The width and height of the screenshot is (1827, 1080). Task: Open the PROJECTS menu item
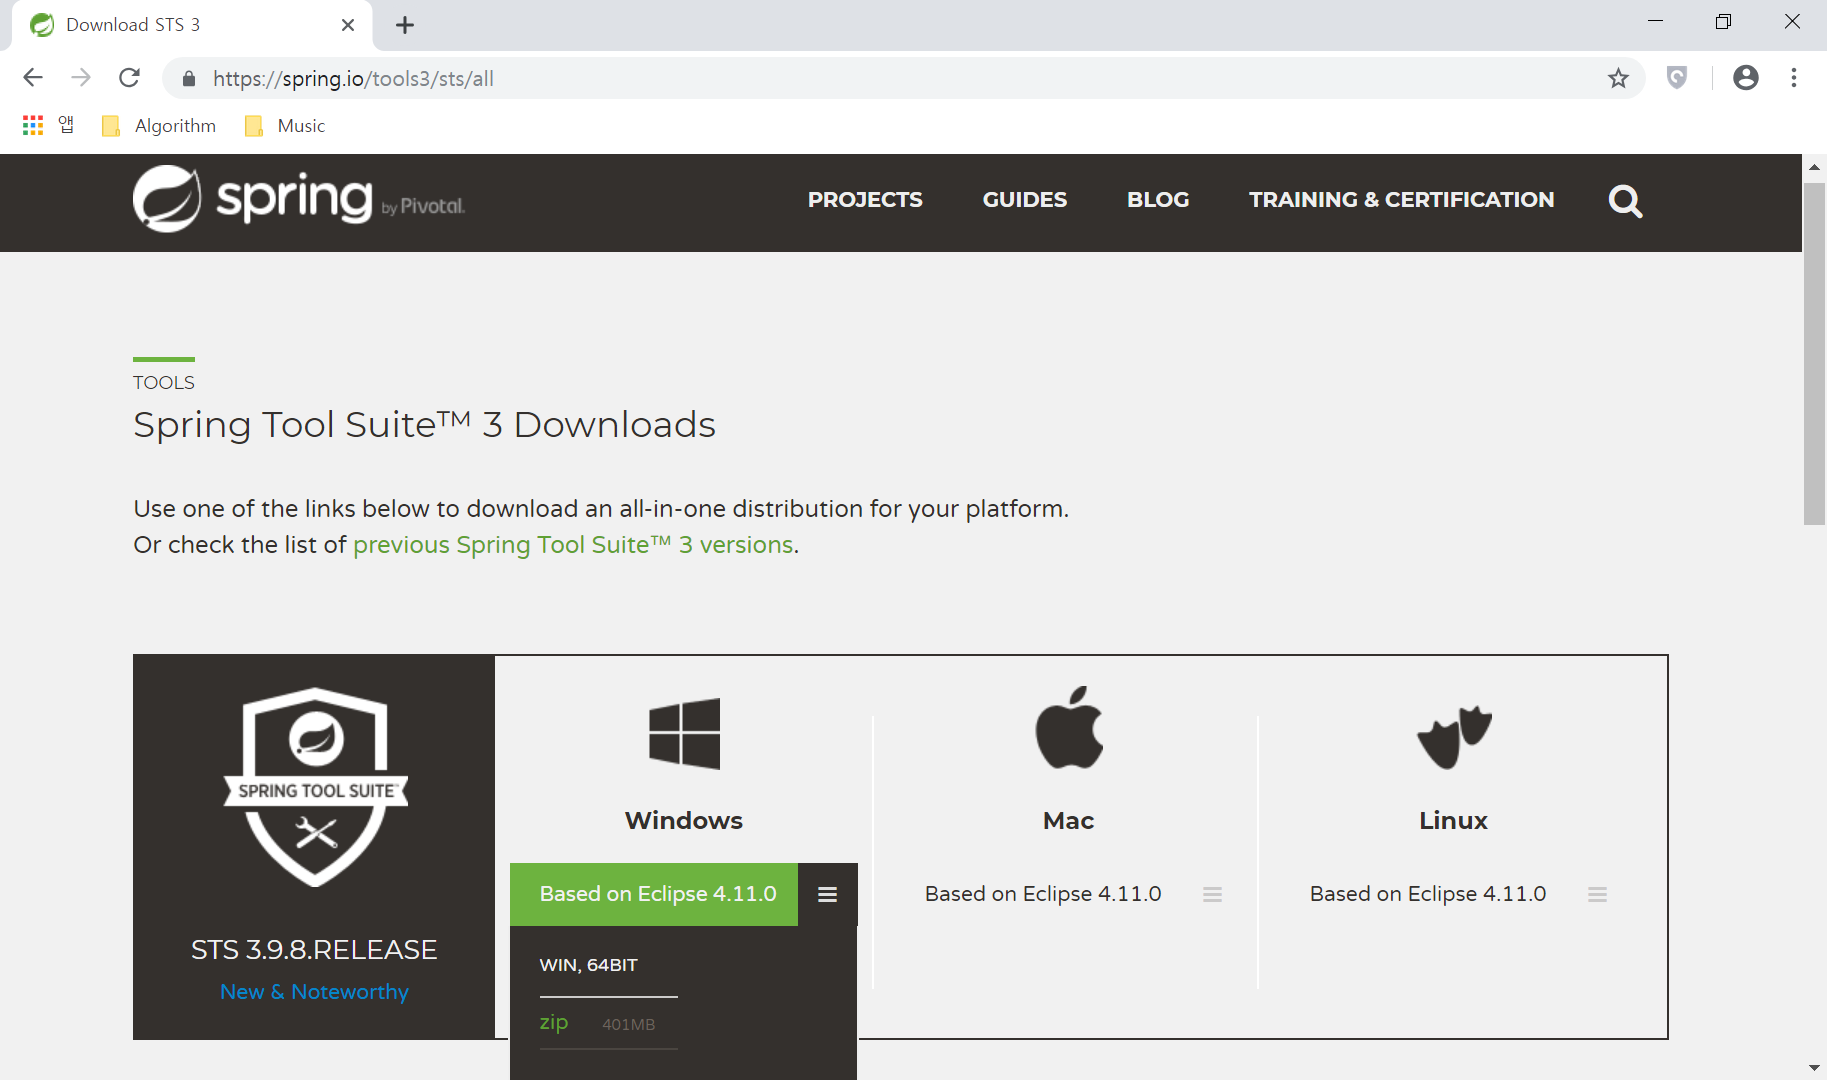tap(865, 200)
